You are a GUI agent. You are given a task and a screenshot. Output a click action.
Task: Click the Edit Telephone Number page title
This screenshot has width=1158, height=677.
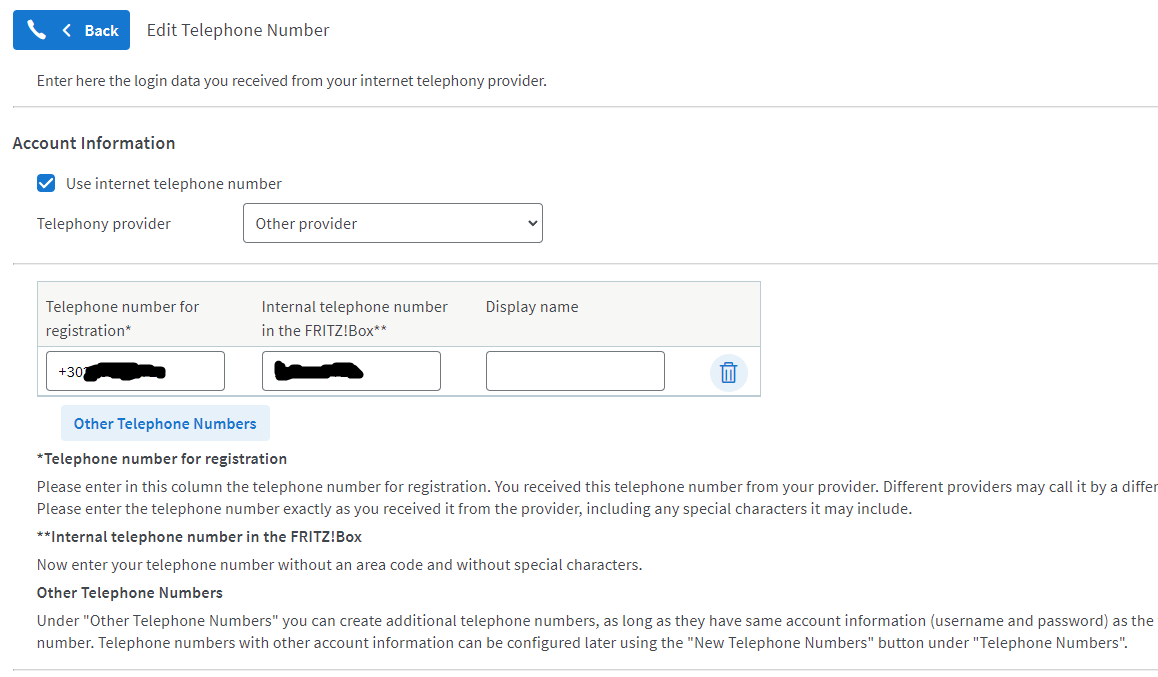click(x=238, y=30)
